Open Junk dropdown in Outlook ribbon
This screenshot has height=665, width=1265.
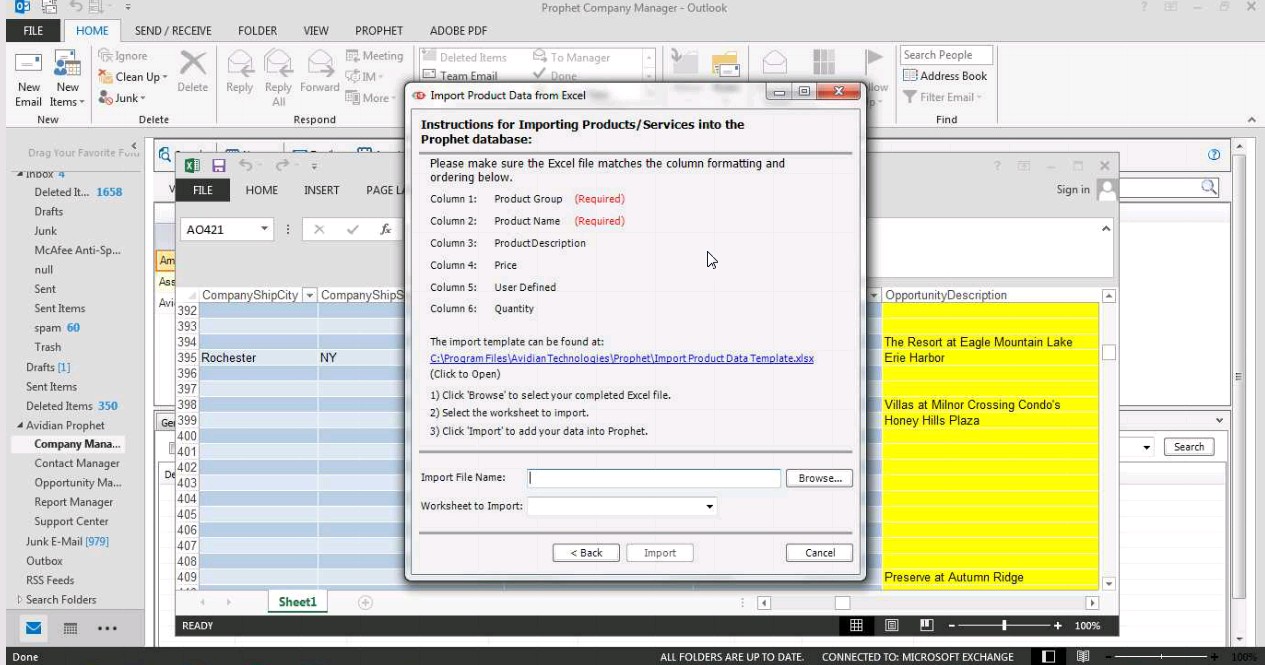point(123,98)
